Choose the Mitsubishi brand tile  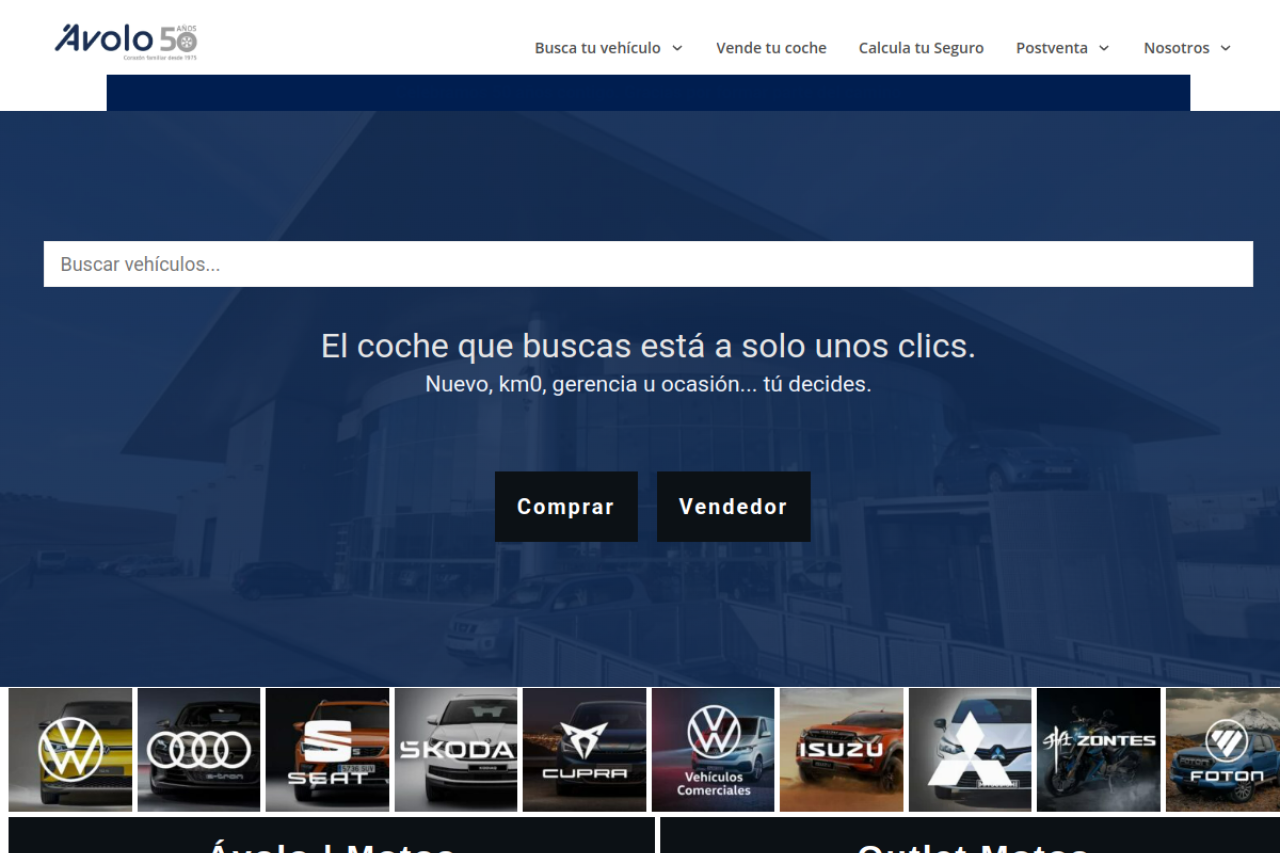coord(970,749)
